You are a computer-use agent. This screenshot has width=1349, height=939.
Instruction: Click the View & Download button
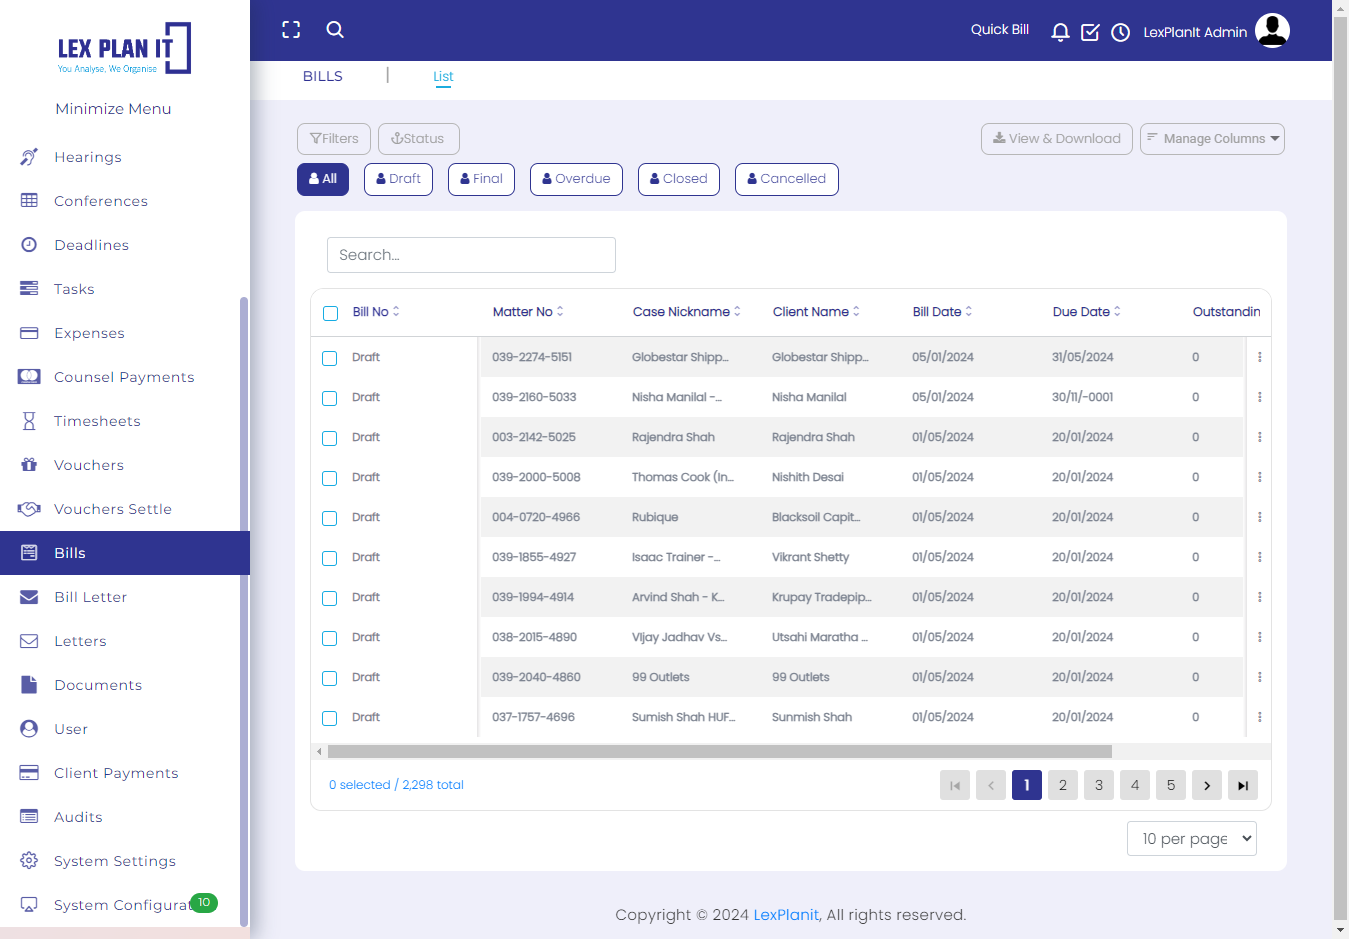(1056, 139)
